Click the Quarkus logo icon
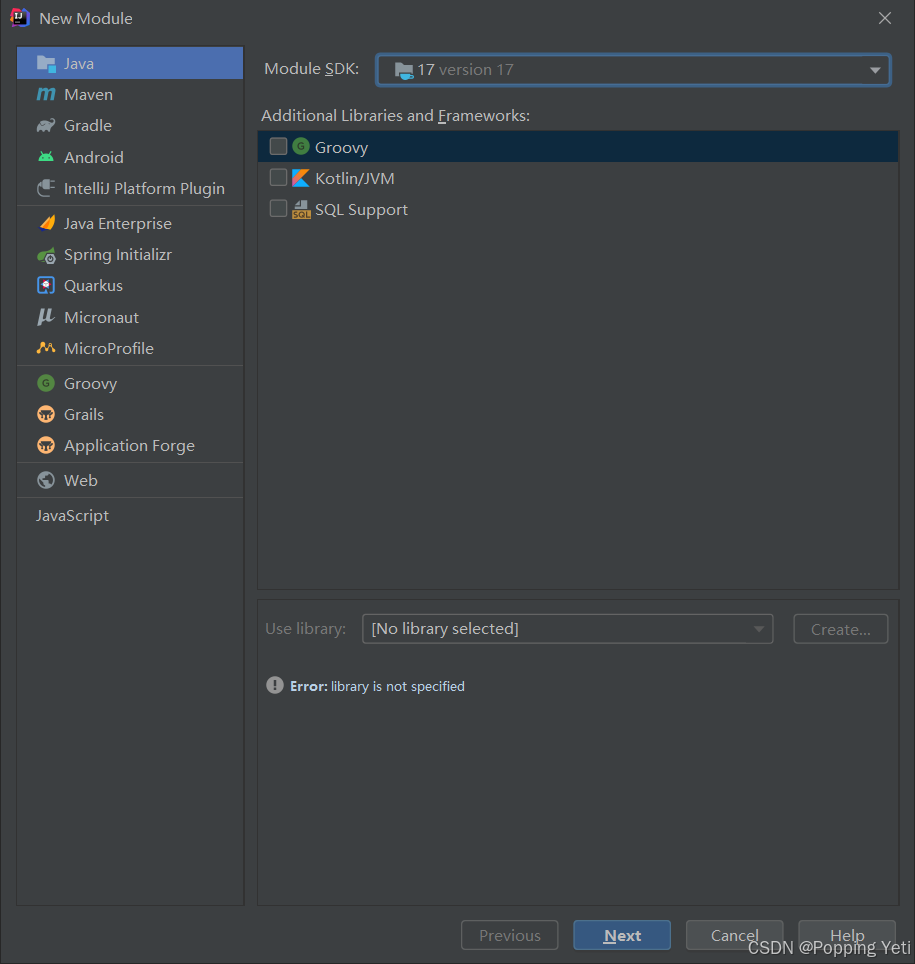Screen dimensions: 915x964 46,285
